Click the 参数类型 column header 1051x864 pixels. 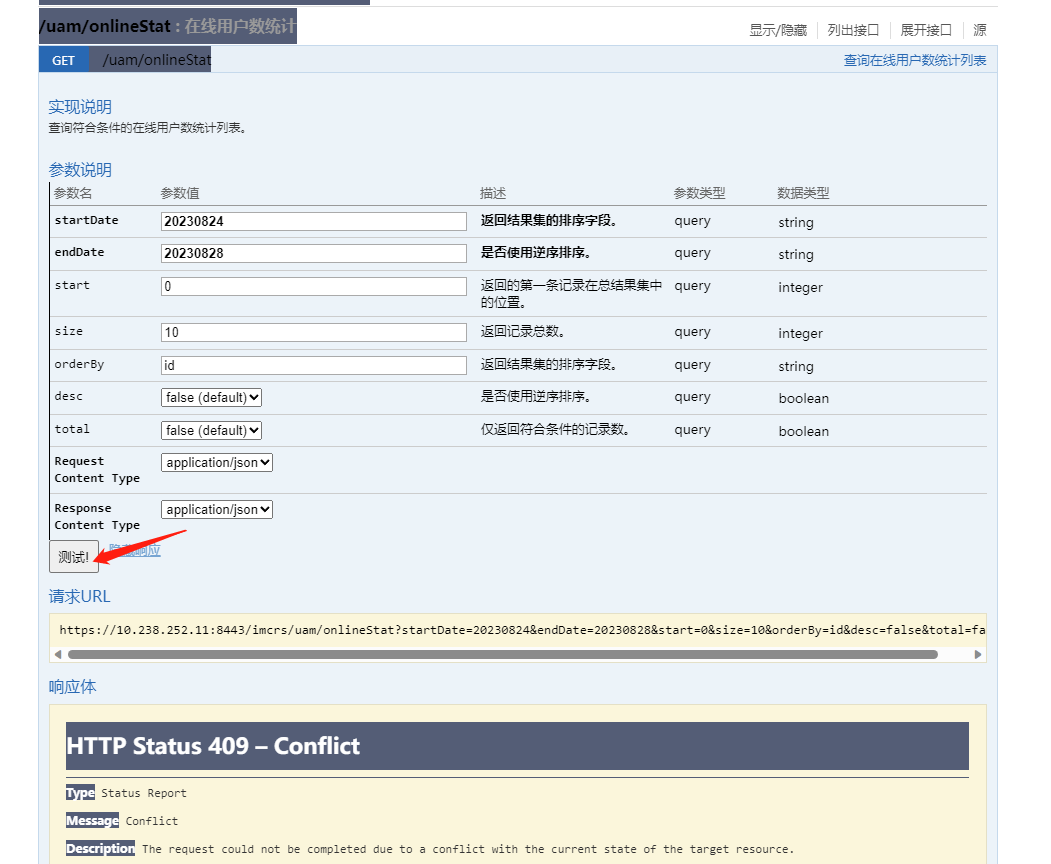coord(699,193)
